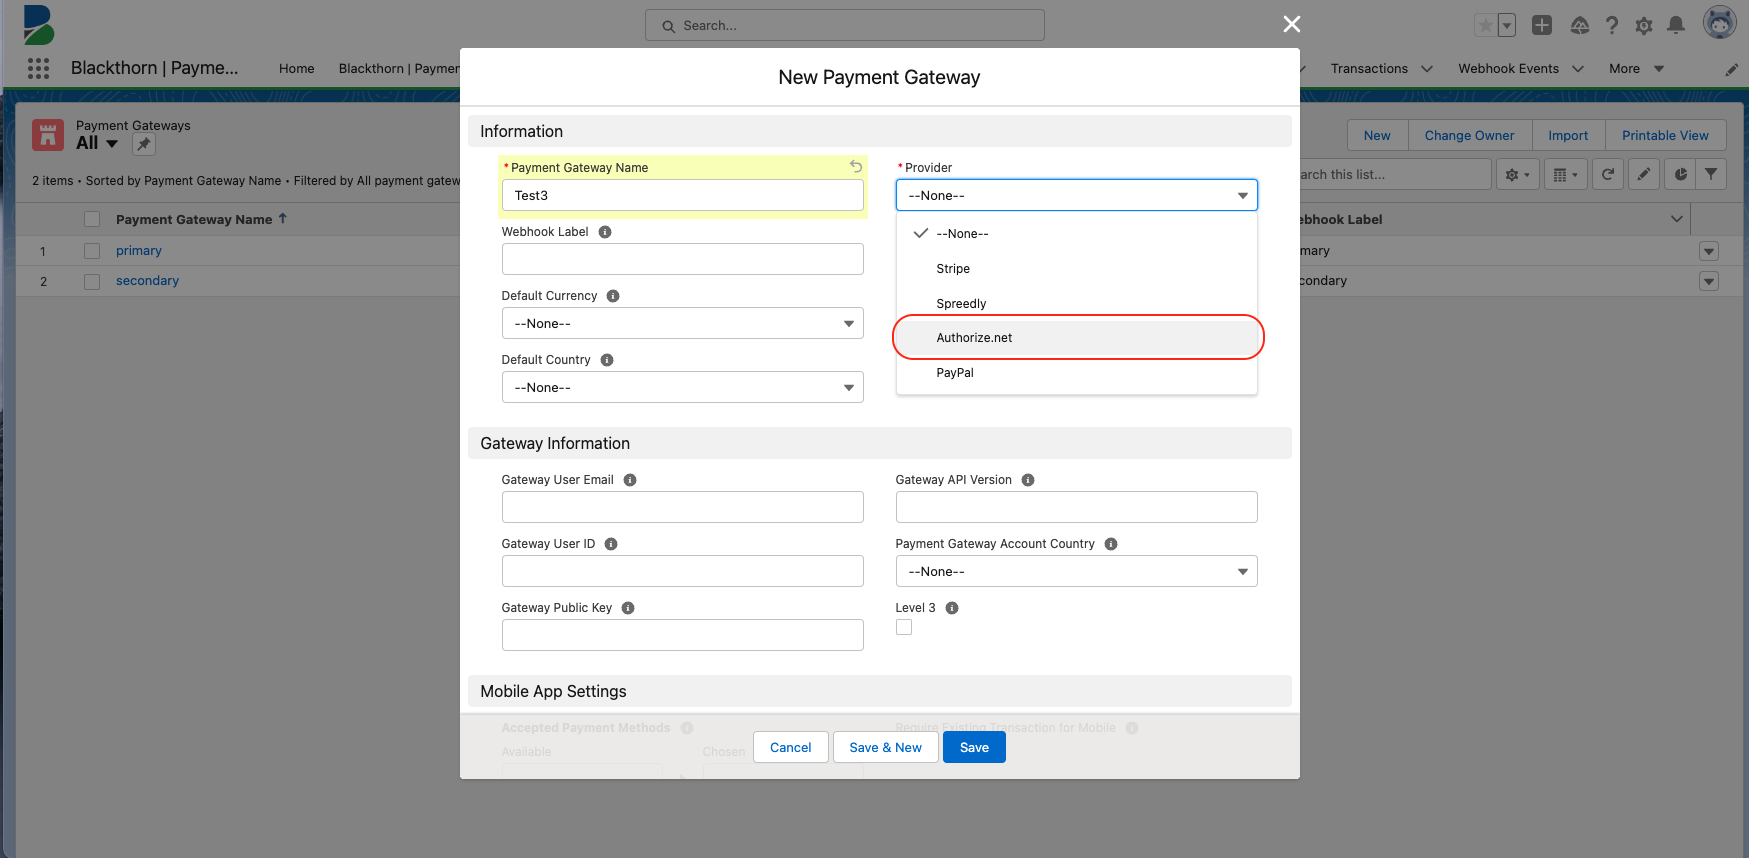Close the New Payment Gateway dialog

(1292, 24)
